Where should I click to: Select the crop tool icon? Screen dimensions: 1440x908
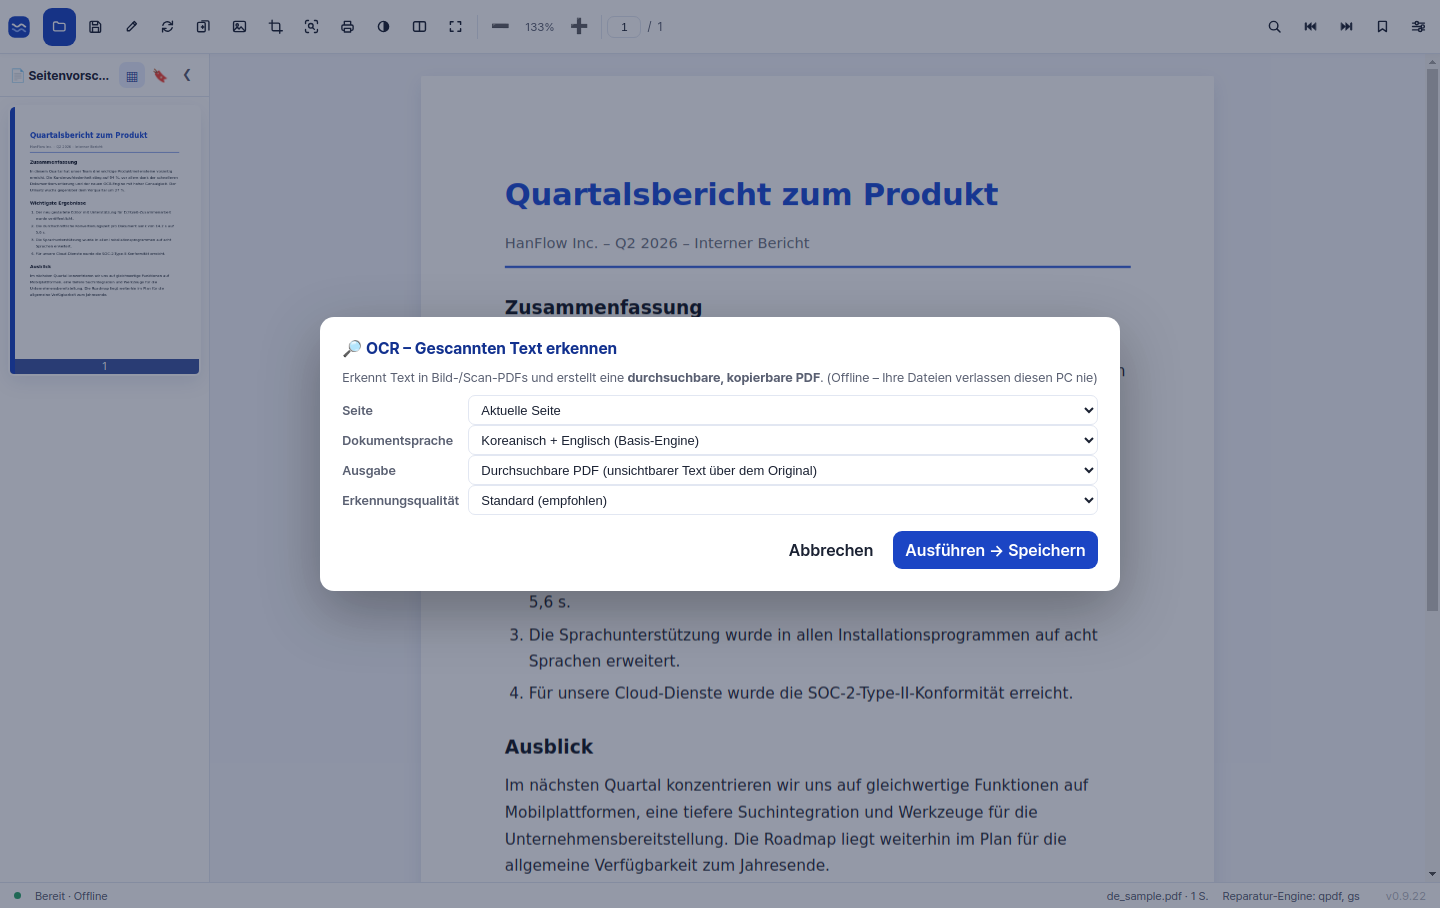tap(275, 27)
